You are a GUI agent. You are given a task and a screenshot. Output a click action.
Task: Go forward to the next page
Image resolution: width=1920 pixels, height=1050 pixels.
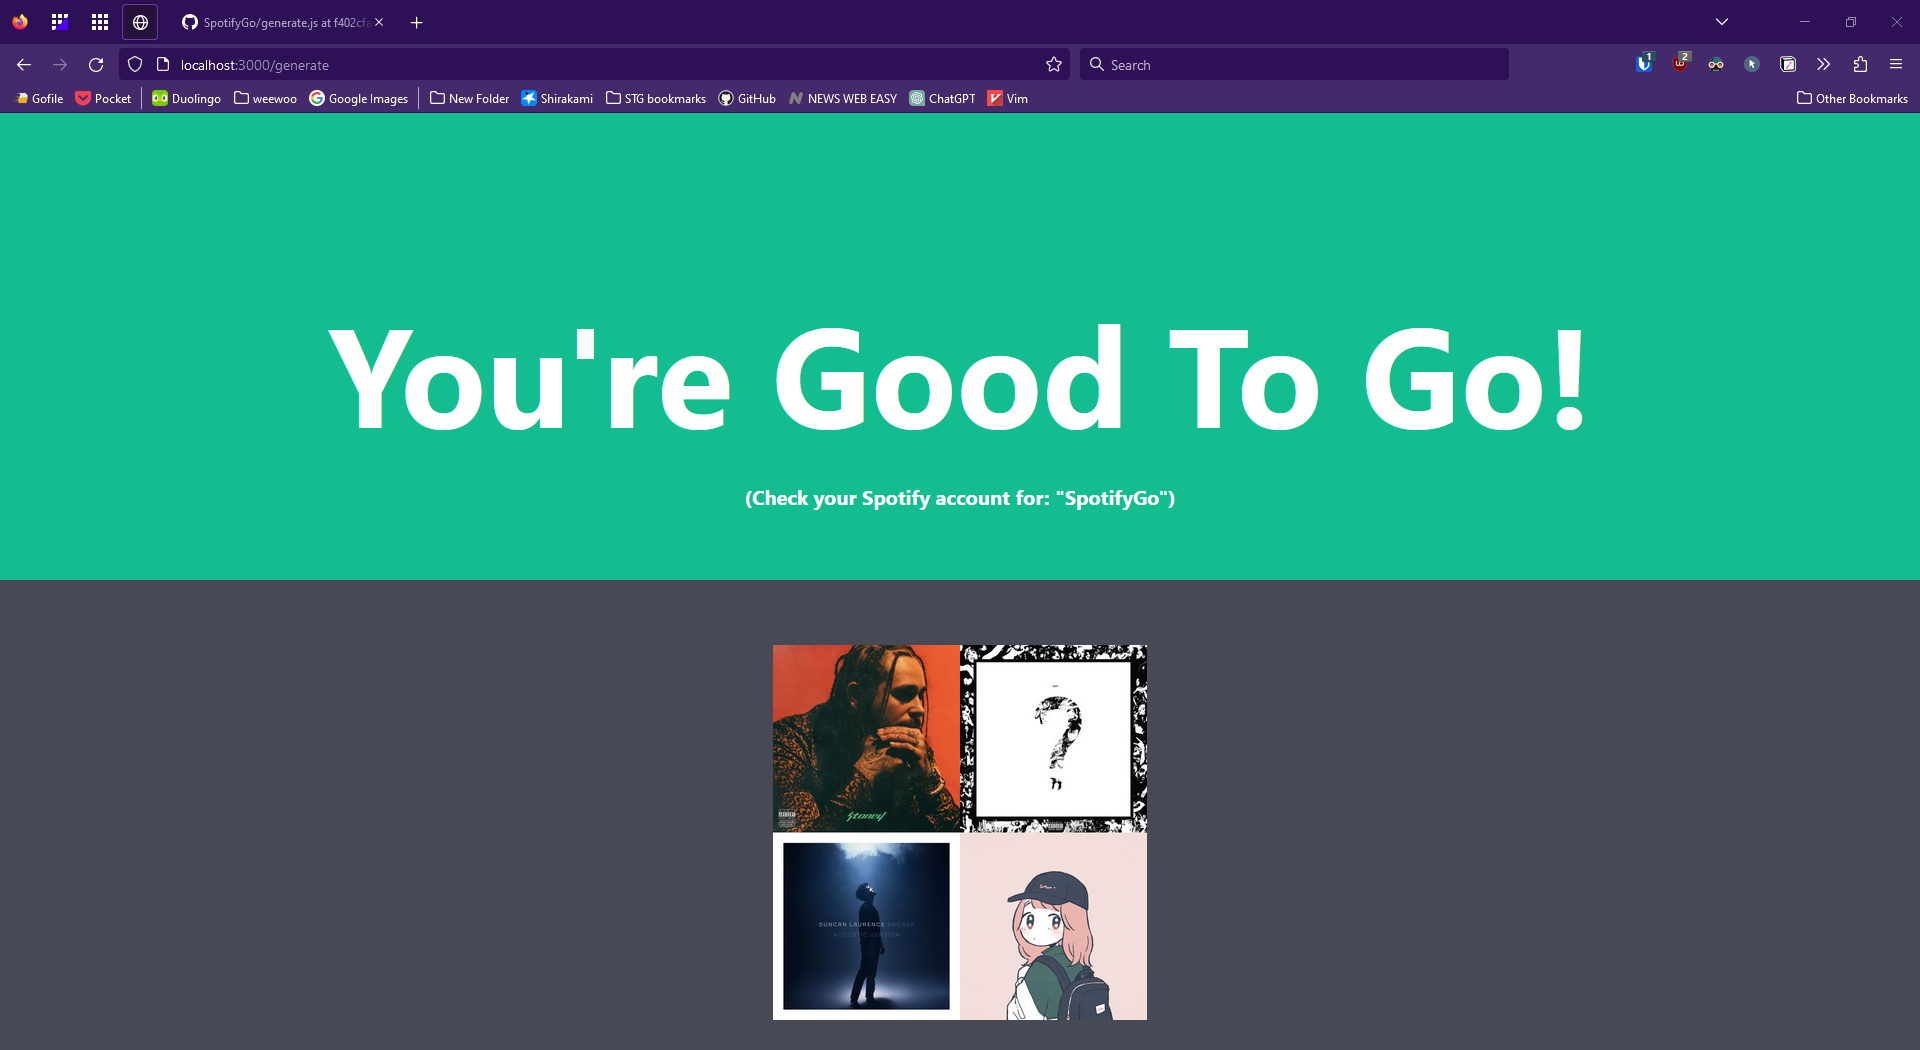[60, 65]
